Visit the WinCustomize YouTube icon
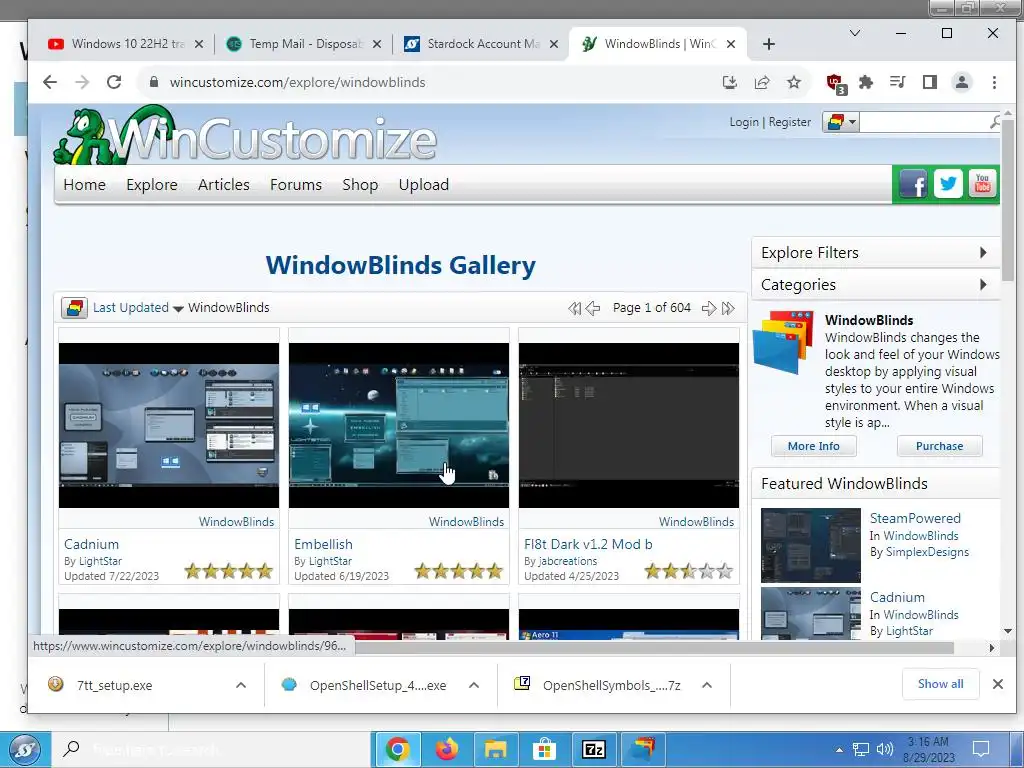The width and height of the screenshot is (1024, 768). [982, 184]
